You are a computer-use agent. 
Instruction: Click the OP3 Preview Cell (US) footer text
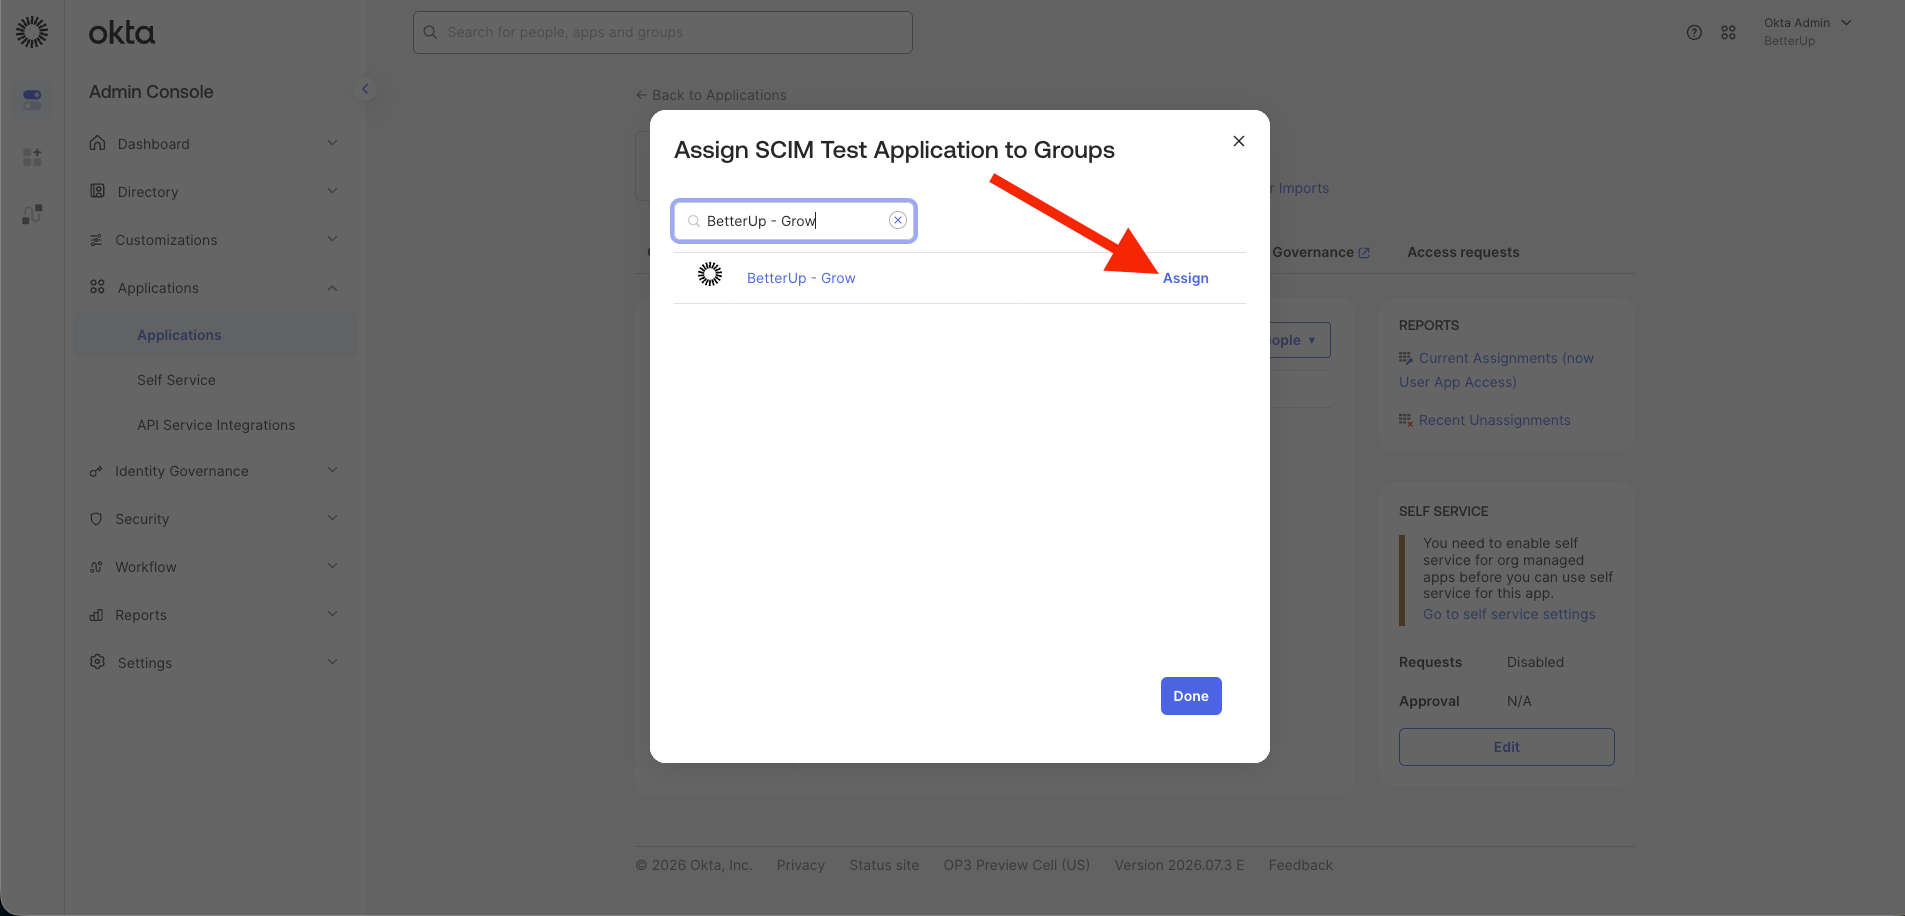point(1016,865)
